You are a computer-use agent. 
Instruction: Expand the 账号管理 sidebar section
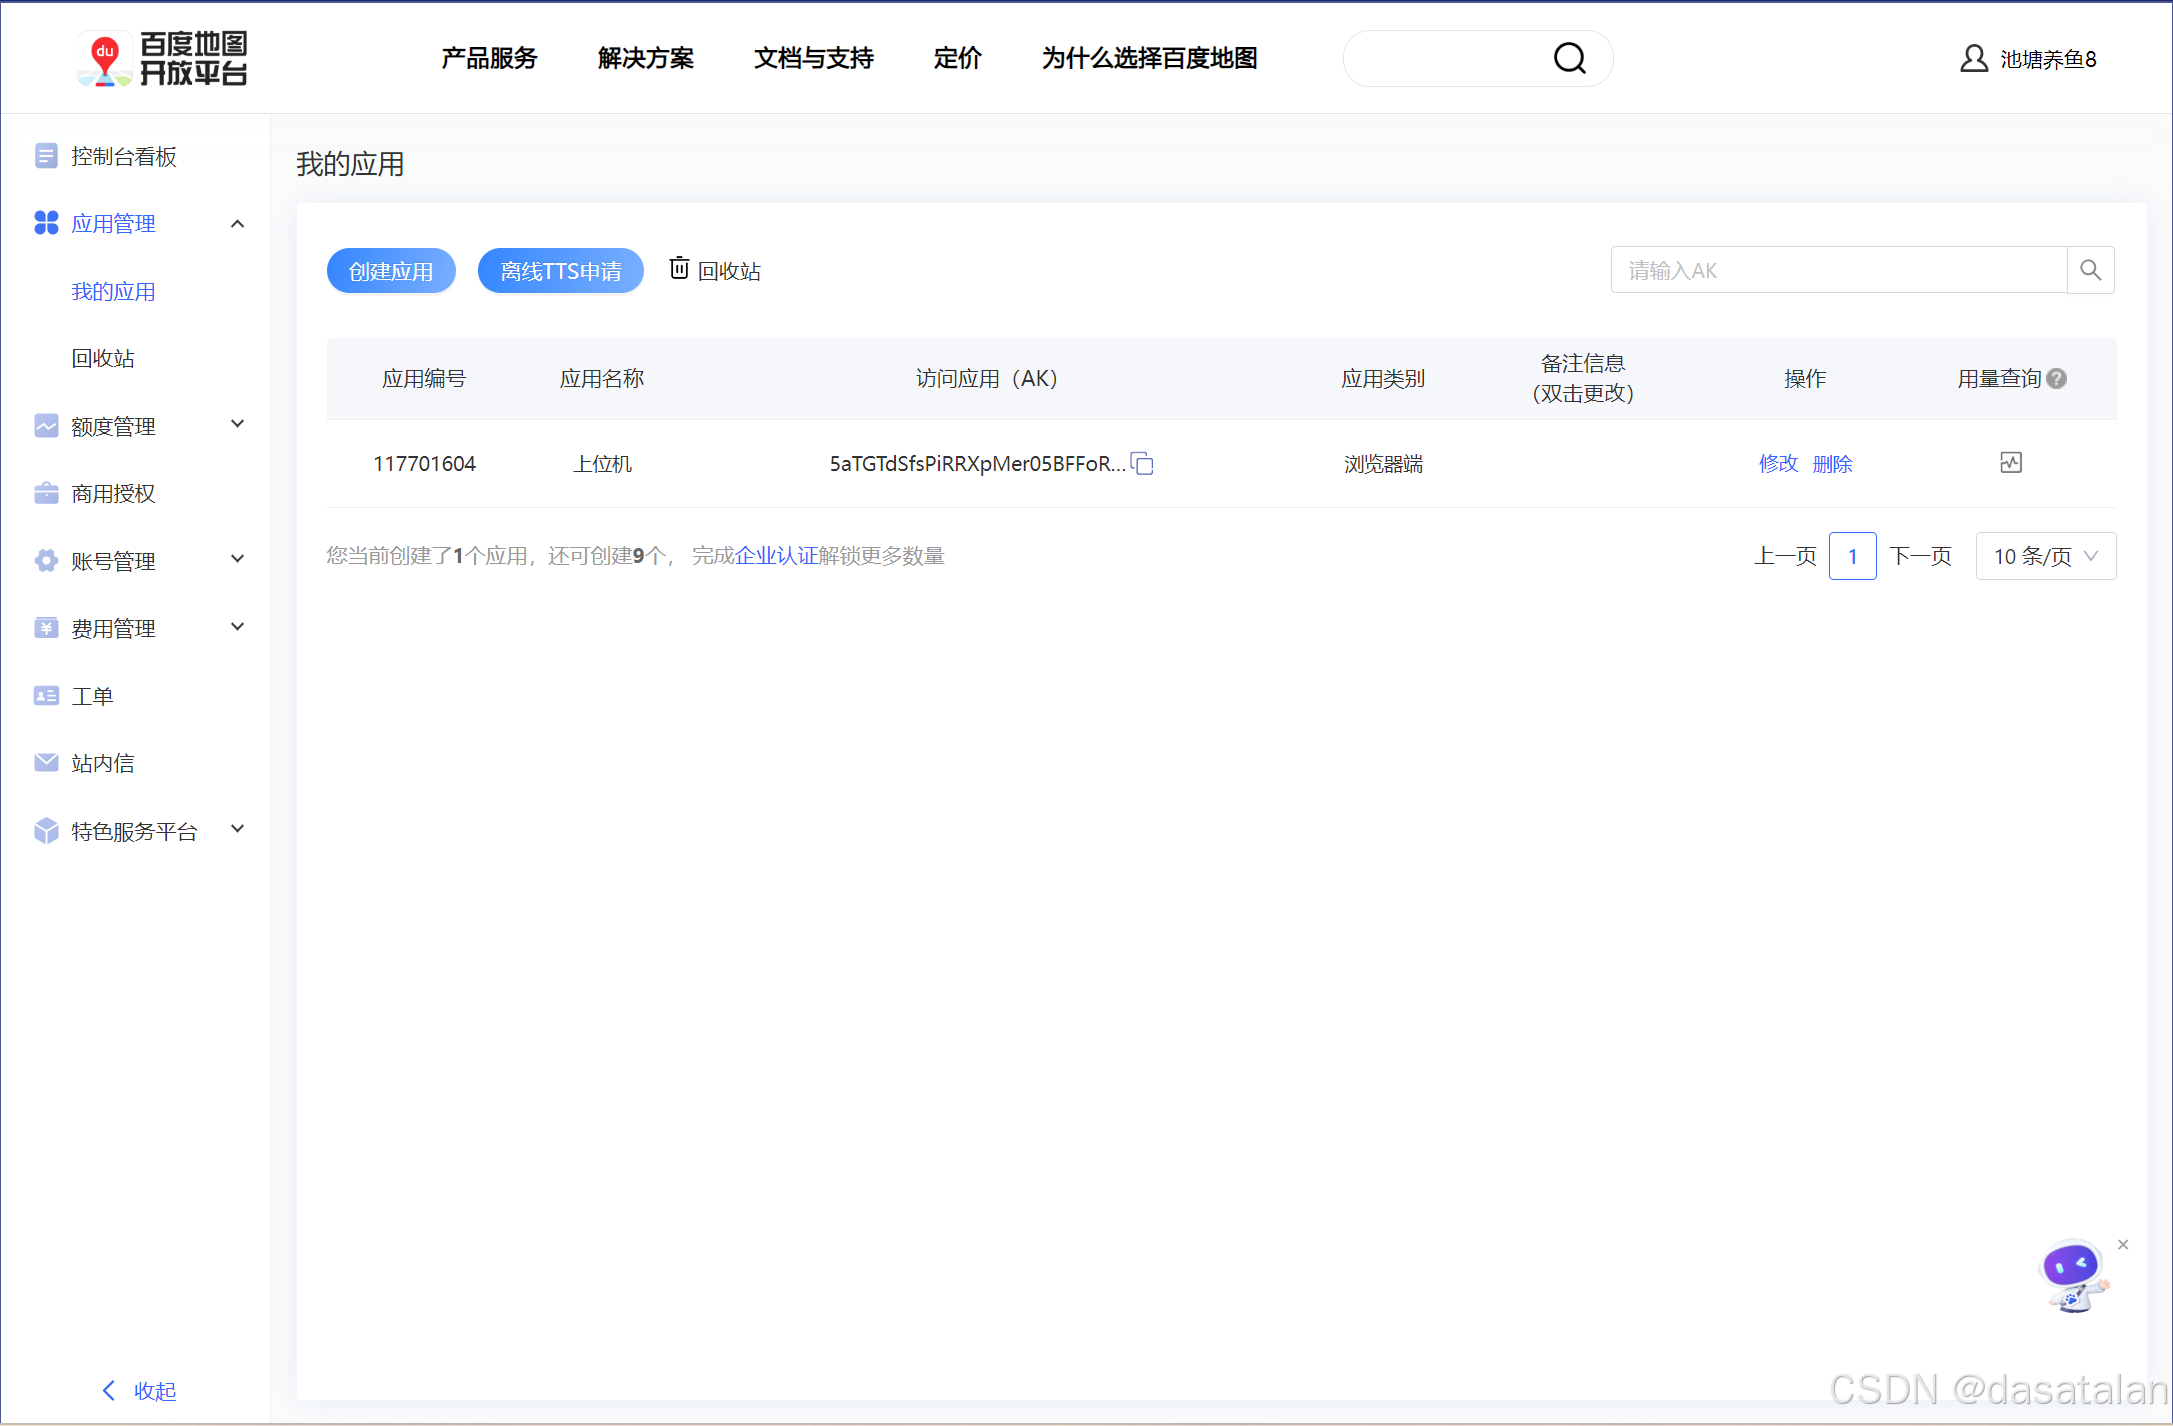point(237,559)
